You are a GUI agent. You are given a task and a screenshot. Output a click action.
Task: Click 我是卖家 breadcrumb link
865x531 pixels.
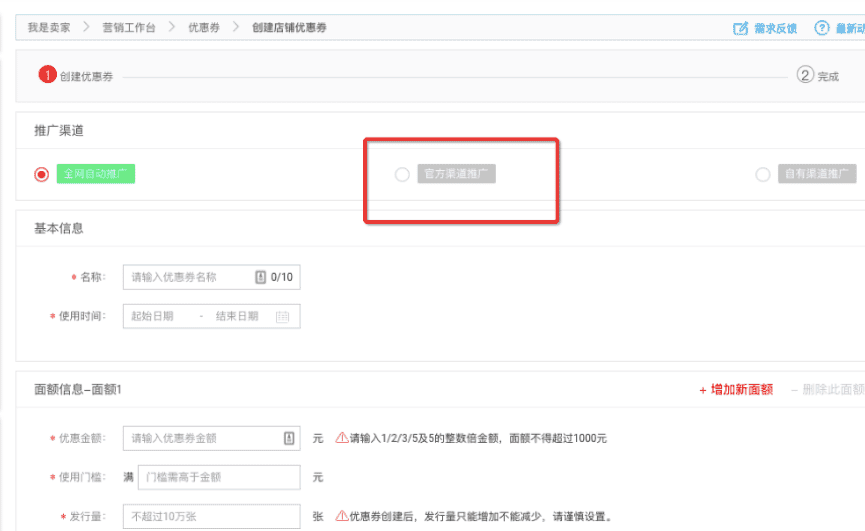pyautogui.click(x=50, y=27)
